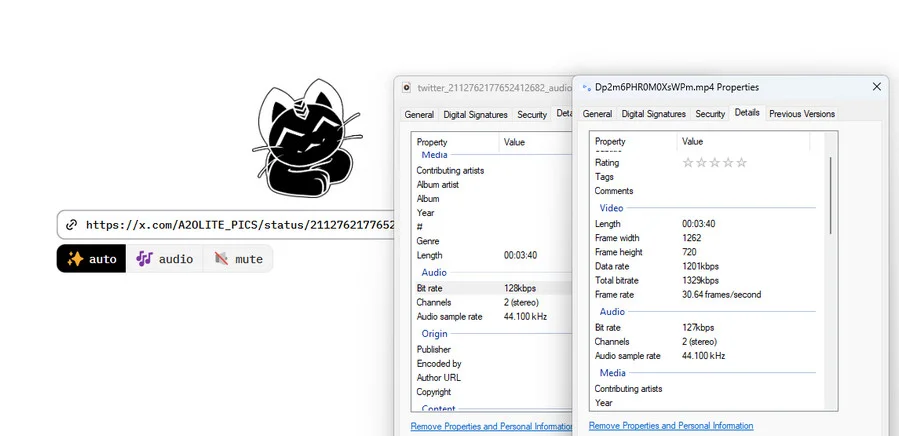Open Previous Versions tab in mp4 Properties
The width and height of the screenshot is (899, 436).
pyautogui.click(x=802, y=114)
